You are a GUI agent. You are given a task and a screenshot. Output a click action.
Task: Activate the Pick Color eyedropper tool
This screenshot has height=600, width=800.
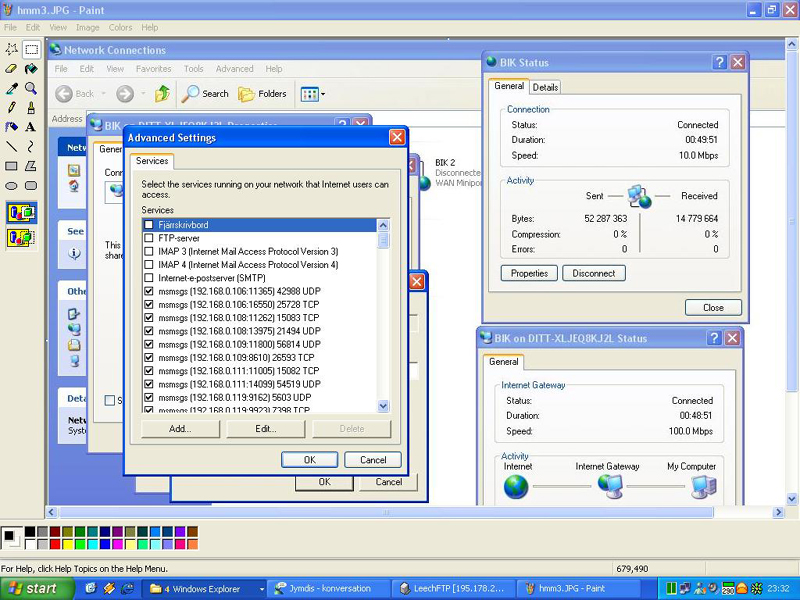click(x=11, y=88)
